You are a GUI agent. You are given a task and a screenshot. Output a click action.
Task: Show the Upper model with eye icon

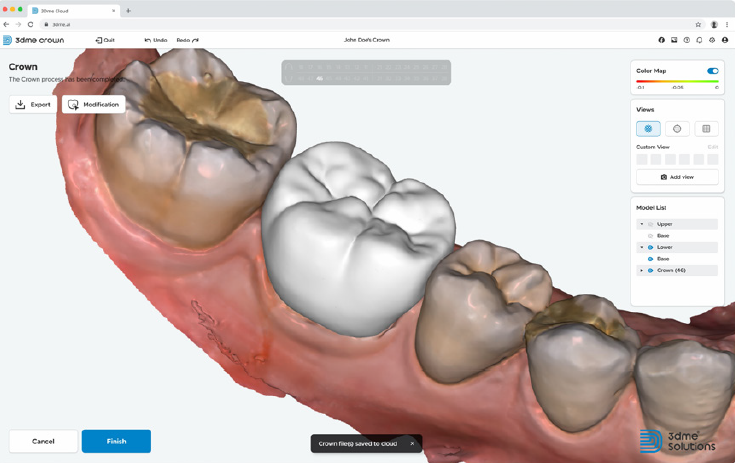(650, 224)
